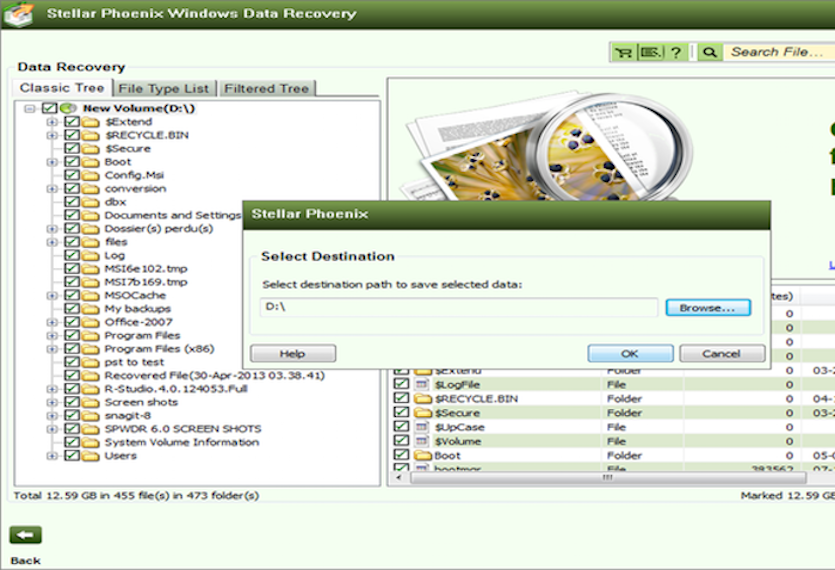Open the register product toolbar icon
This screenshot has width=835, height=570.
coord(650,52)
